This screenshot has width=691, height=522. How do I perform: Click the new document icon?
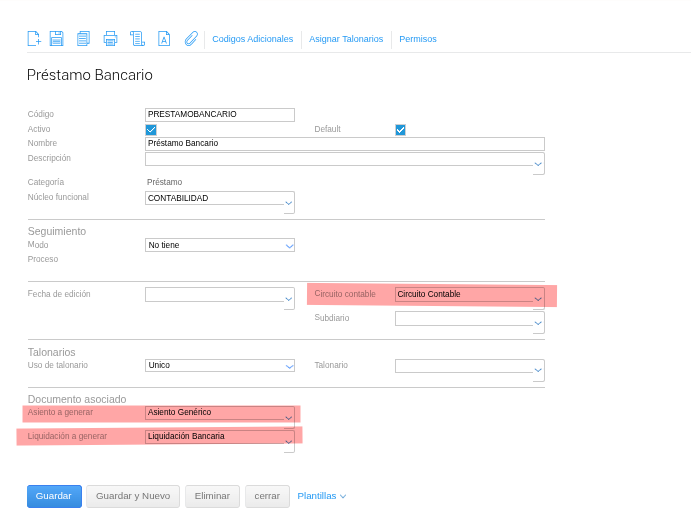34,39
